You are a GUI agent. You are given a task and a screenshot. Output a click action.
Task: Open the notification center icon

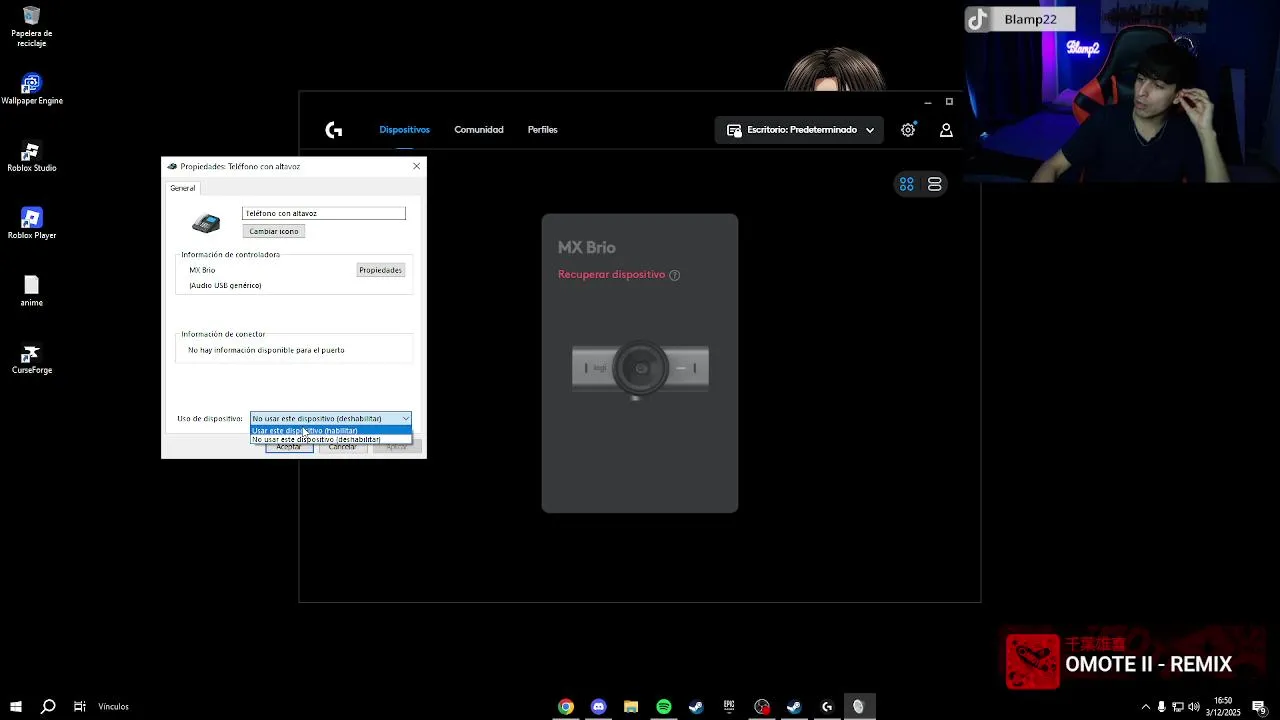pos(1259,707)
